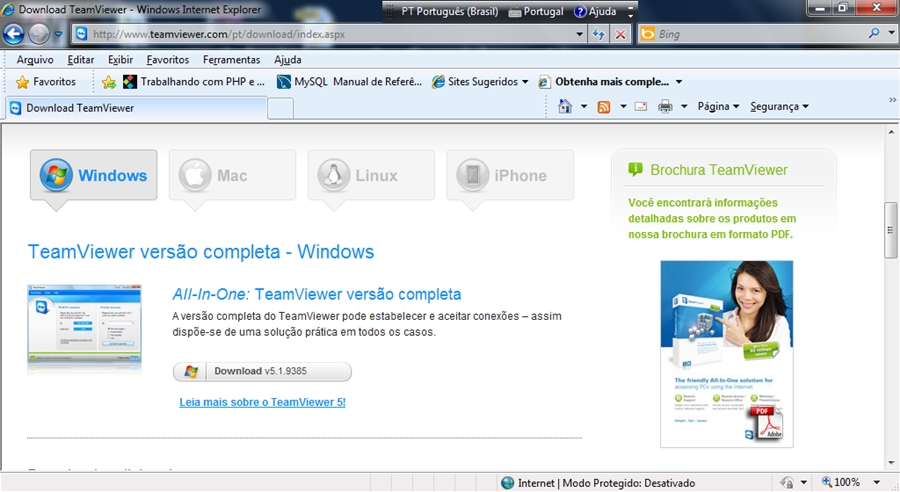The height and width of the screenshot is (492, 900).
Task: Click the PT Português (Brasil) language bar item
Action: 449,11
